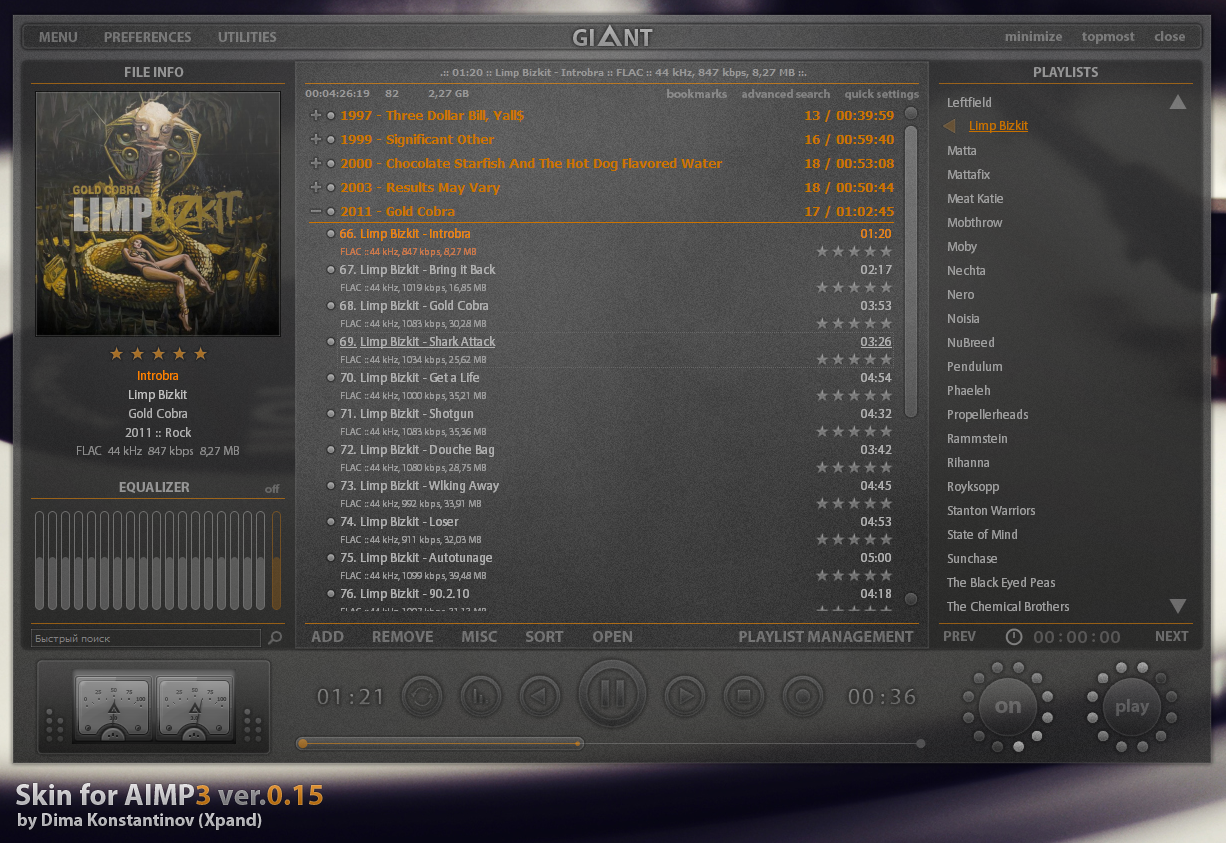Screen dimensions: 1226x843
Task: Toggle the topmost window option
Action: pyautogui.click(x=1108, y=37)
